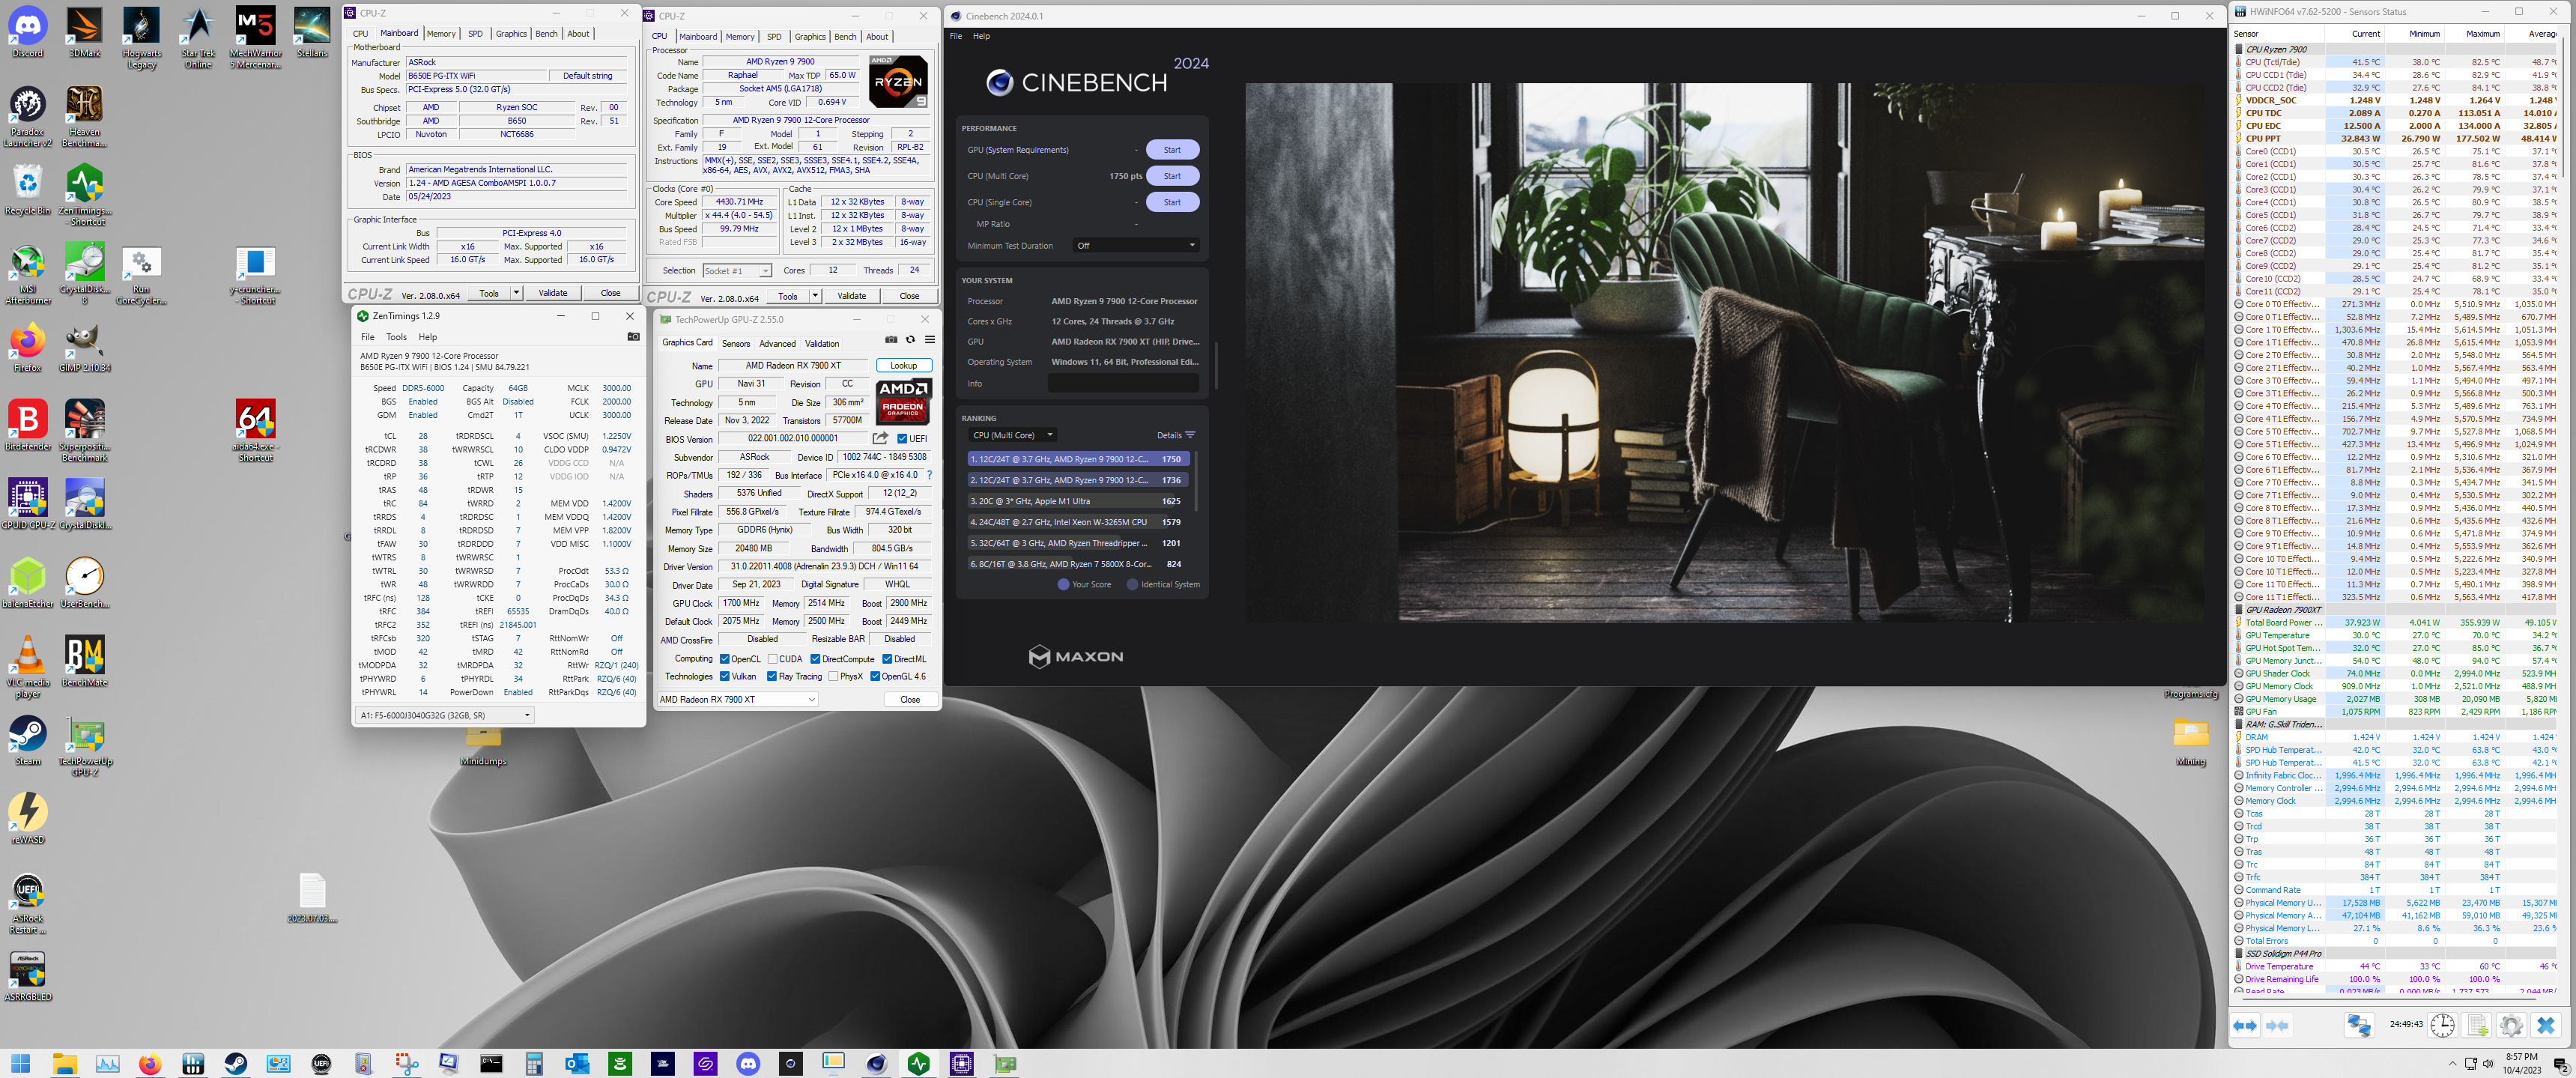Click the Windows Start button
The height and width of the screenshot is (1078, 2576).
[x=20, y=1063]
